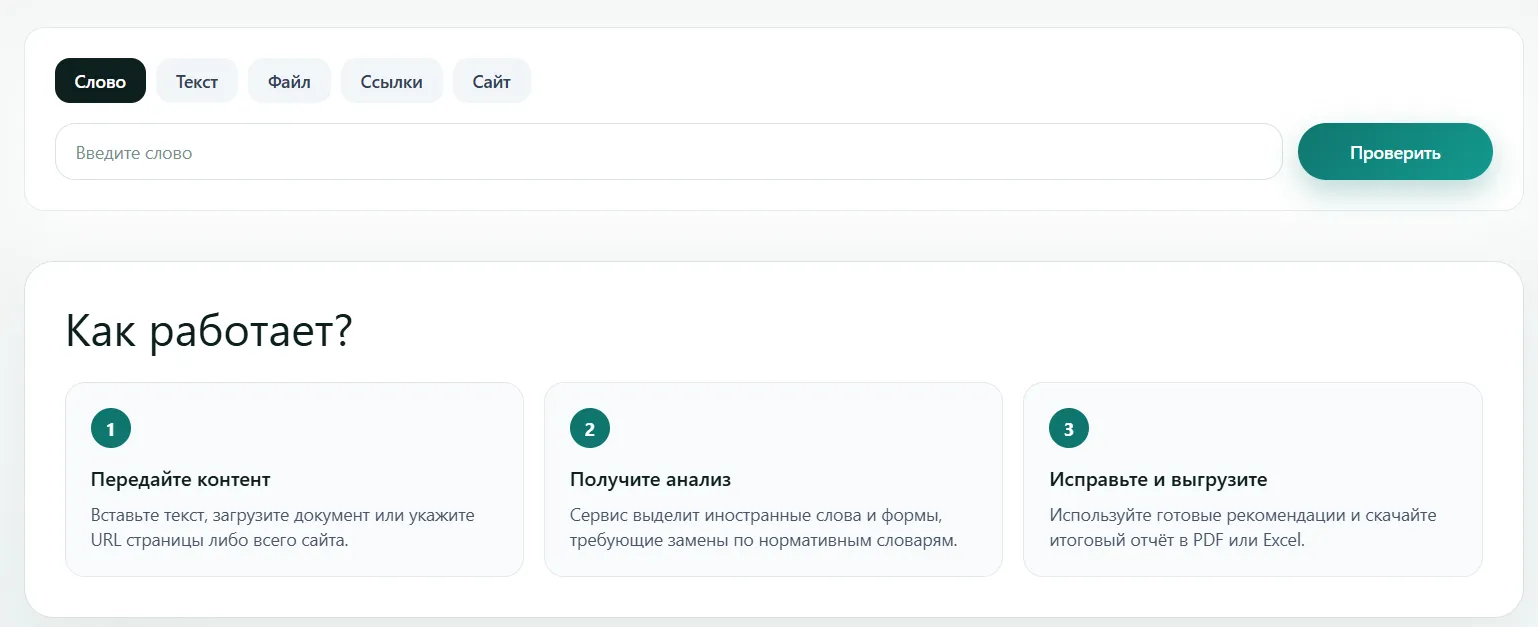Image resolution: width=1538 pixels, height=627 pixels.
Task: Select the active Слово tab
Action: [x=100, y=80]
